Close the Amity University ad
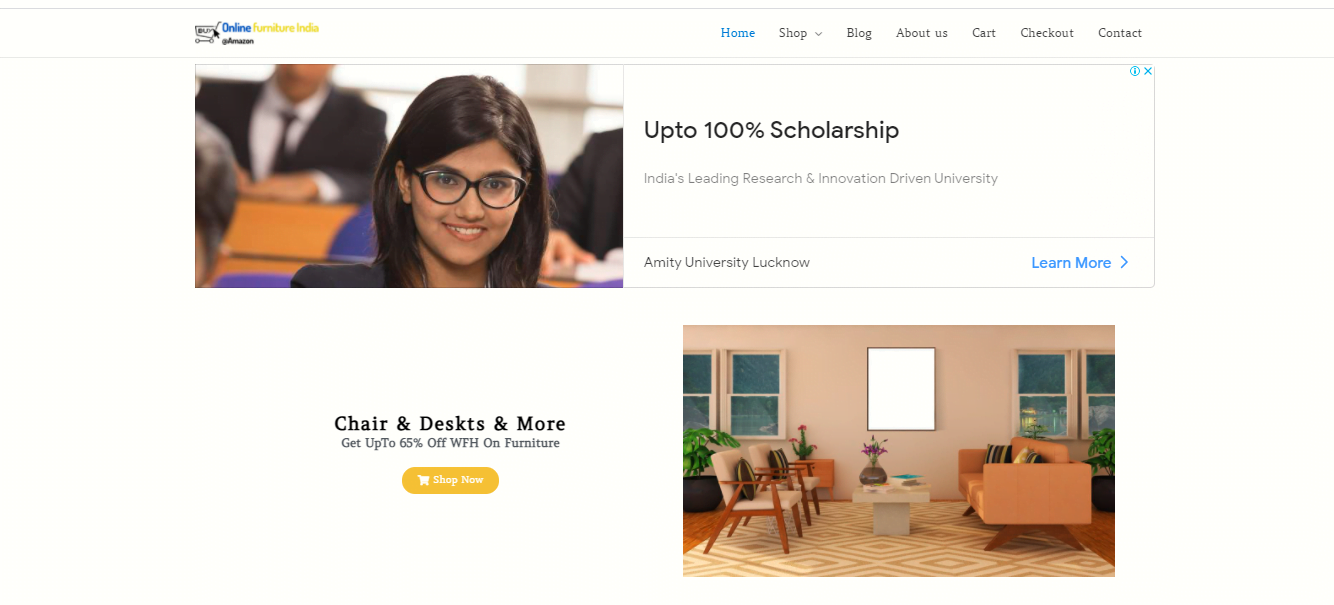 [1148, 71]
